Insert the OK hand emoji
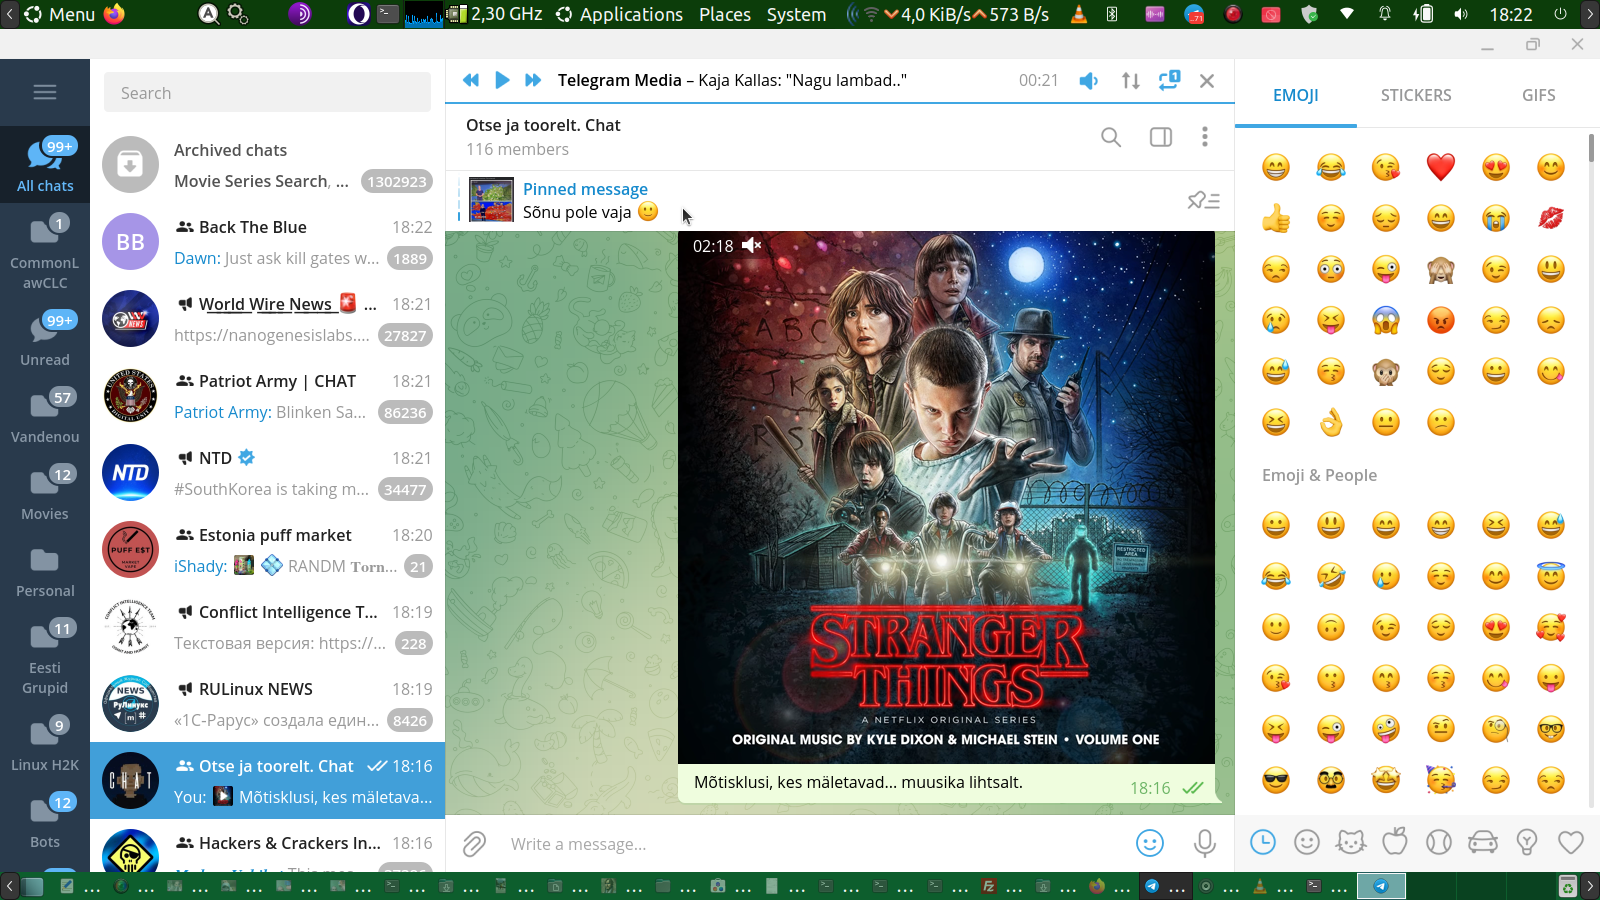This screenshot has height=900, width=1600. click(1331, 422)
